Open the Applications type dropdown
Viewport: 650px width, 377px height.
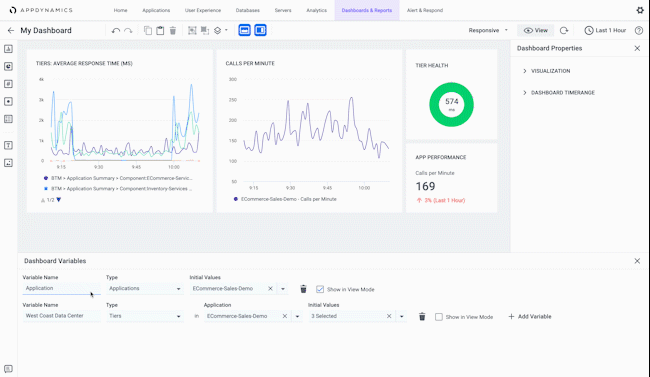[x=145, y=288]
